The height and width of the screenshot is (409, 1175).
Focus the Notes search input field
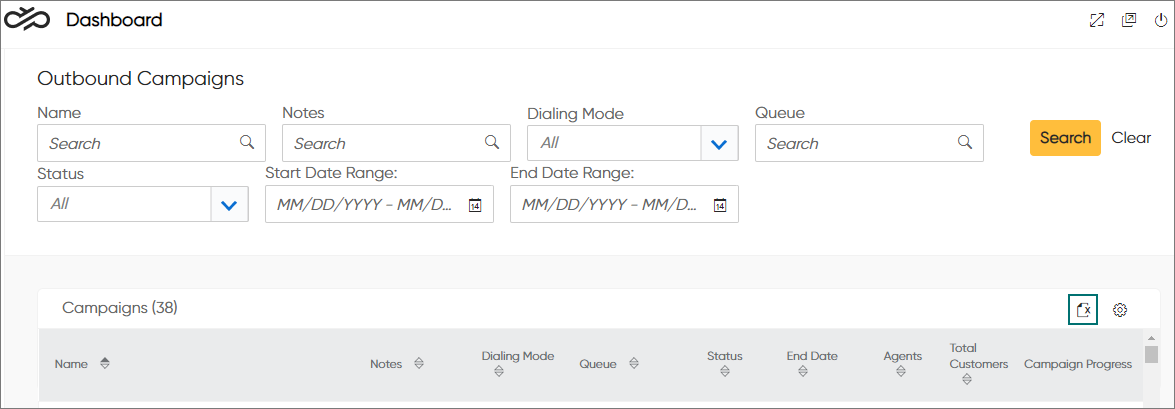(396, 143)
